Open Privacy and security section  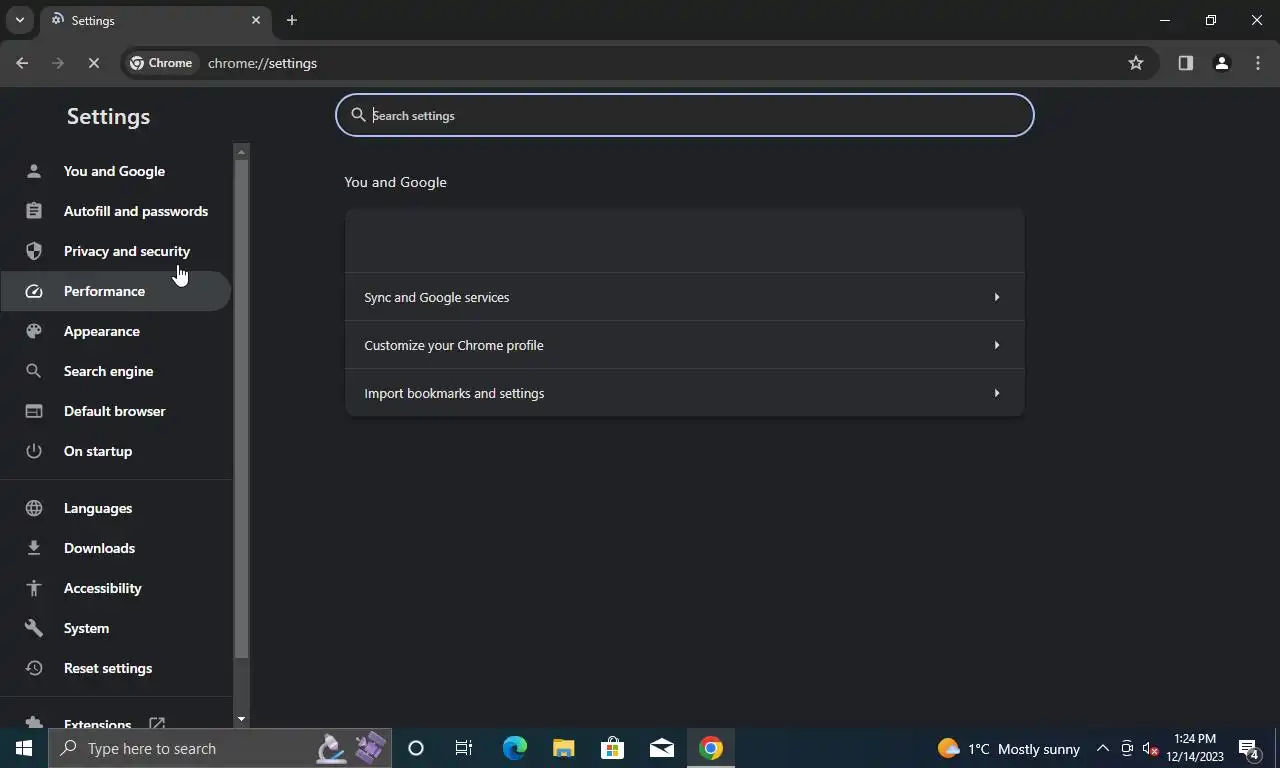pyautogui.click(x=115, y=251)
